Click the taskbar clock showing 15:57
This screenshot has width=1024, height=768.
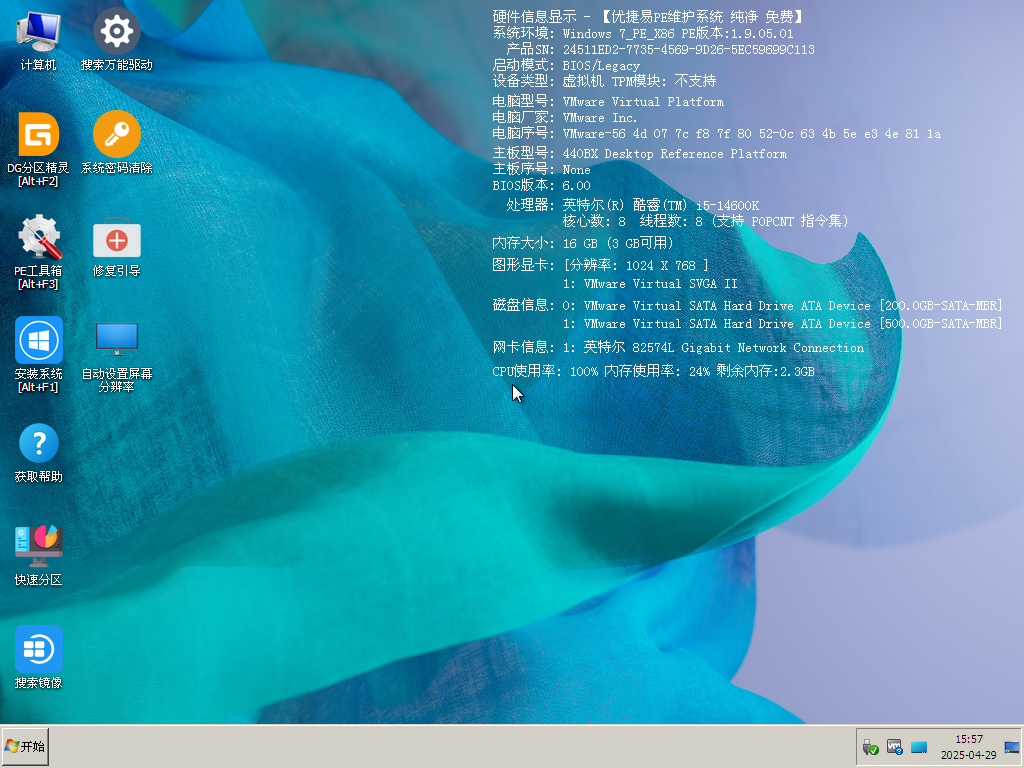[968, 747]
